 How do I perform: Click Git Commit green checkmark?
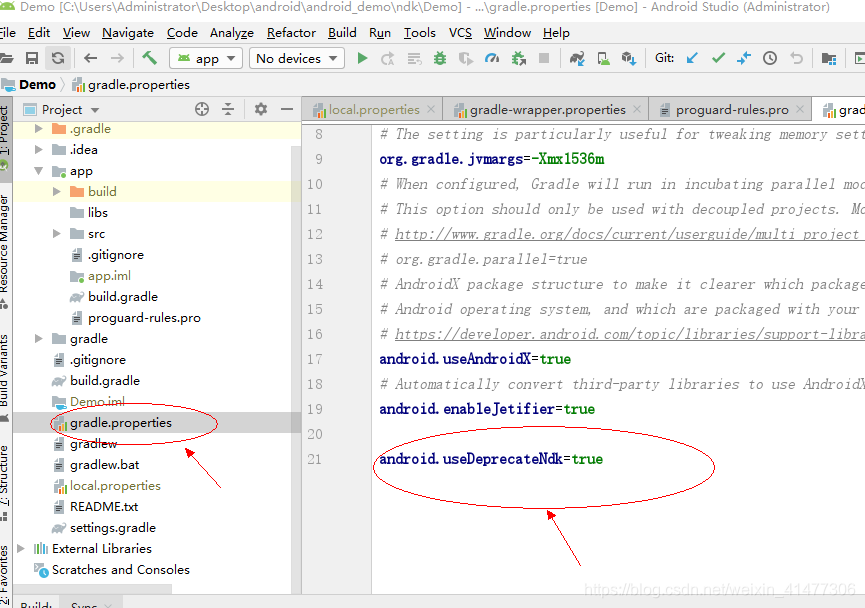point(718,58)
